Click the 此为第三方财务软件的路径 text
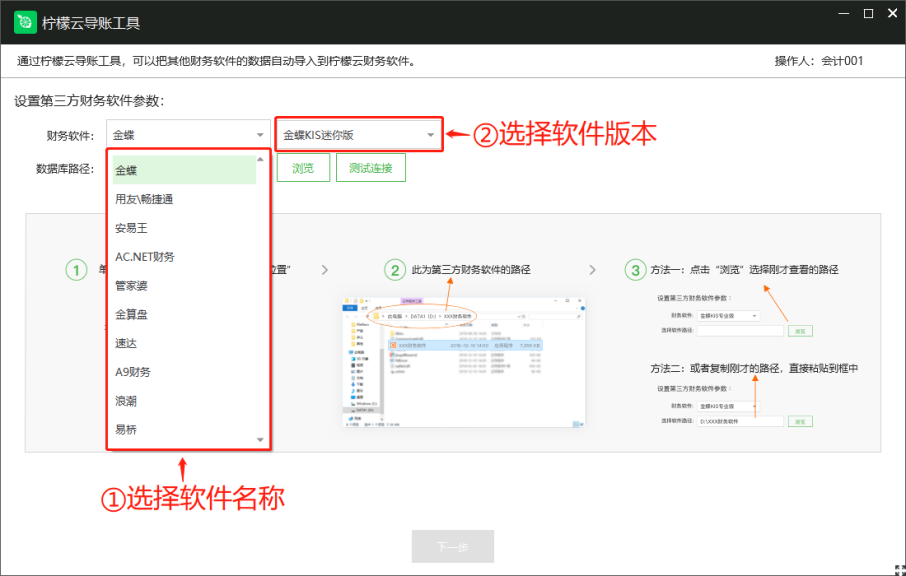Viewport: 906px width, 576px height. coord(471,270)
